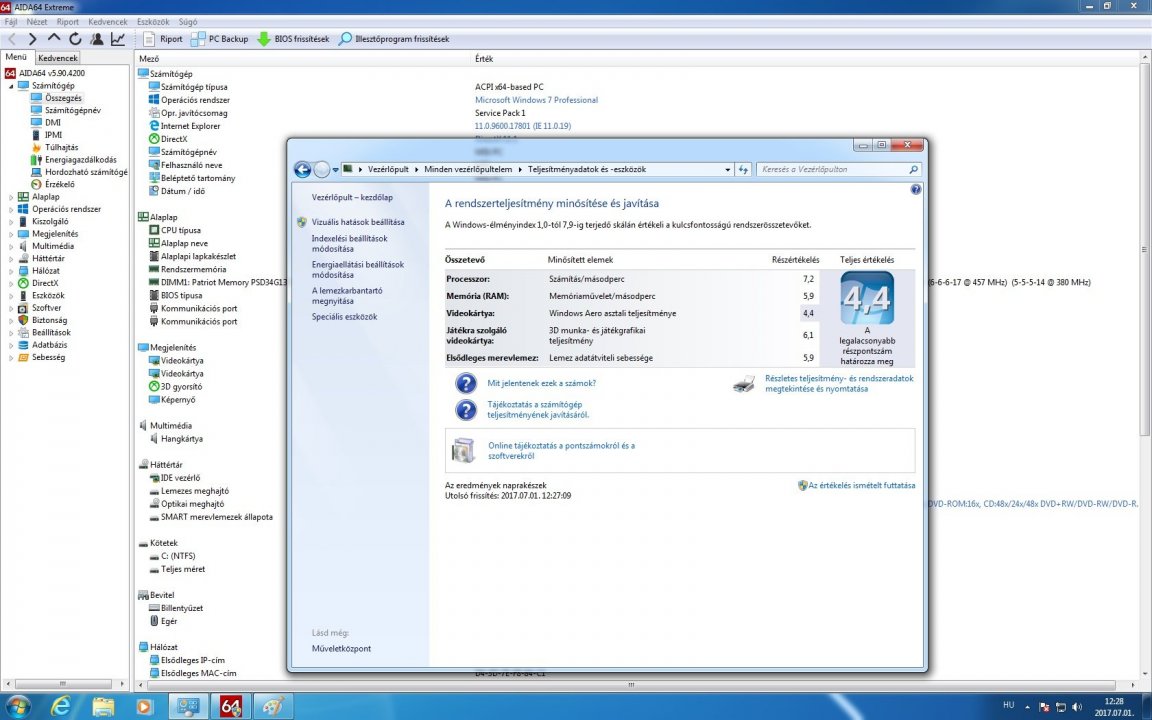Open the Súgó menu
The width and height of the screenshot is (1152, 720).
tap(187, 22)
